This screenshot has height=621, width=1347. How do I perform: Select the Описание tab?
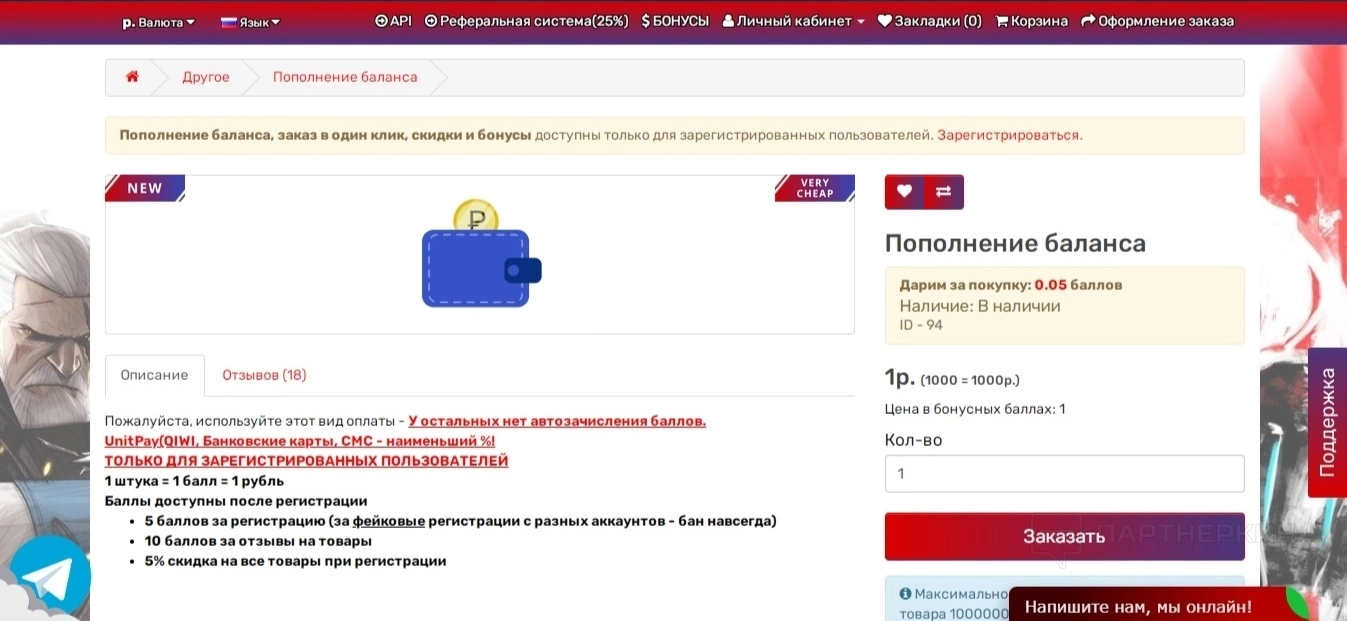tap(154, 375)
